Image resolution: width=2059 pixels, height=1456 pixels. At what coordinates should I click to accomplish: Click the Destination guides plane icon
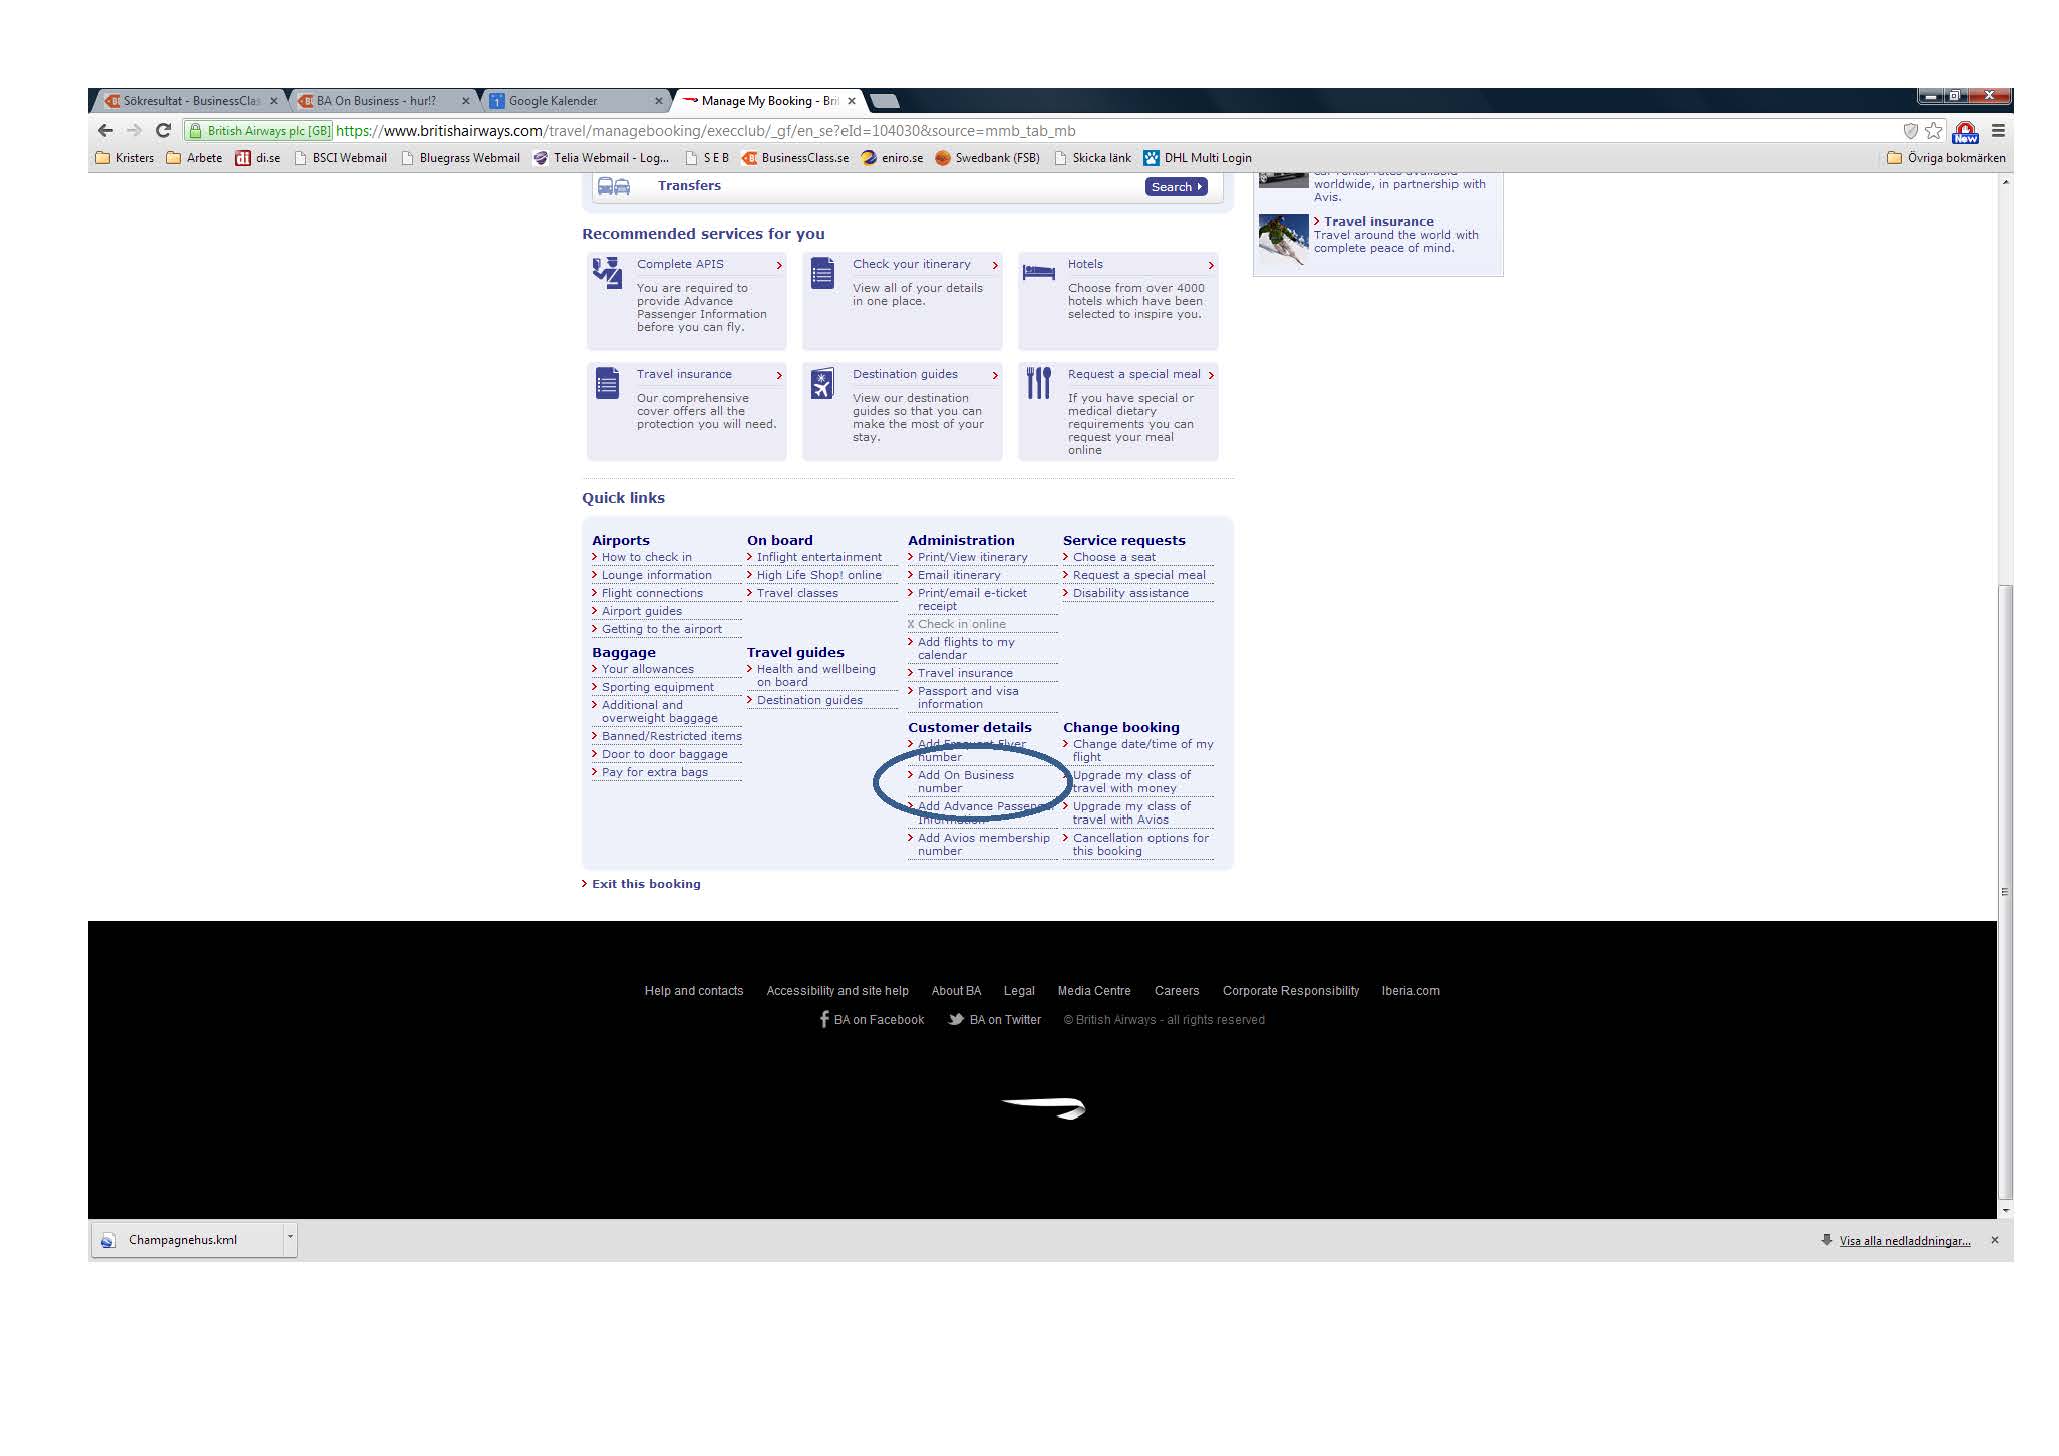pyautogui.click(x=822, y=383)
